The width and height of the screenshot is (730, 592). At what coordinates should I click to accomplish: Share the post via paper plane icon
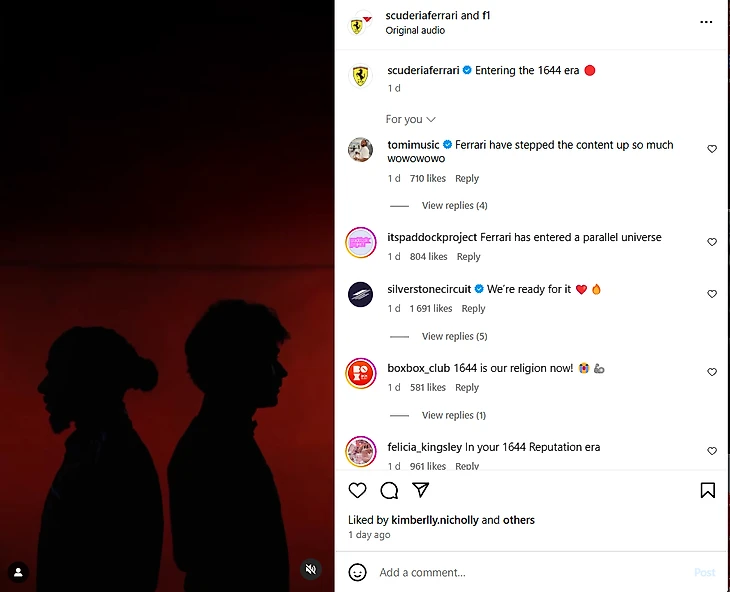point(420,490)
